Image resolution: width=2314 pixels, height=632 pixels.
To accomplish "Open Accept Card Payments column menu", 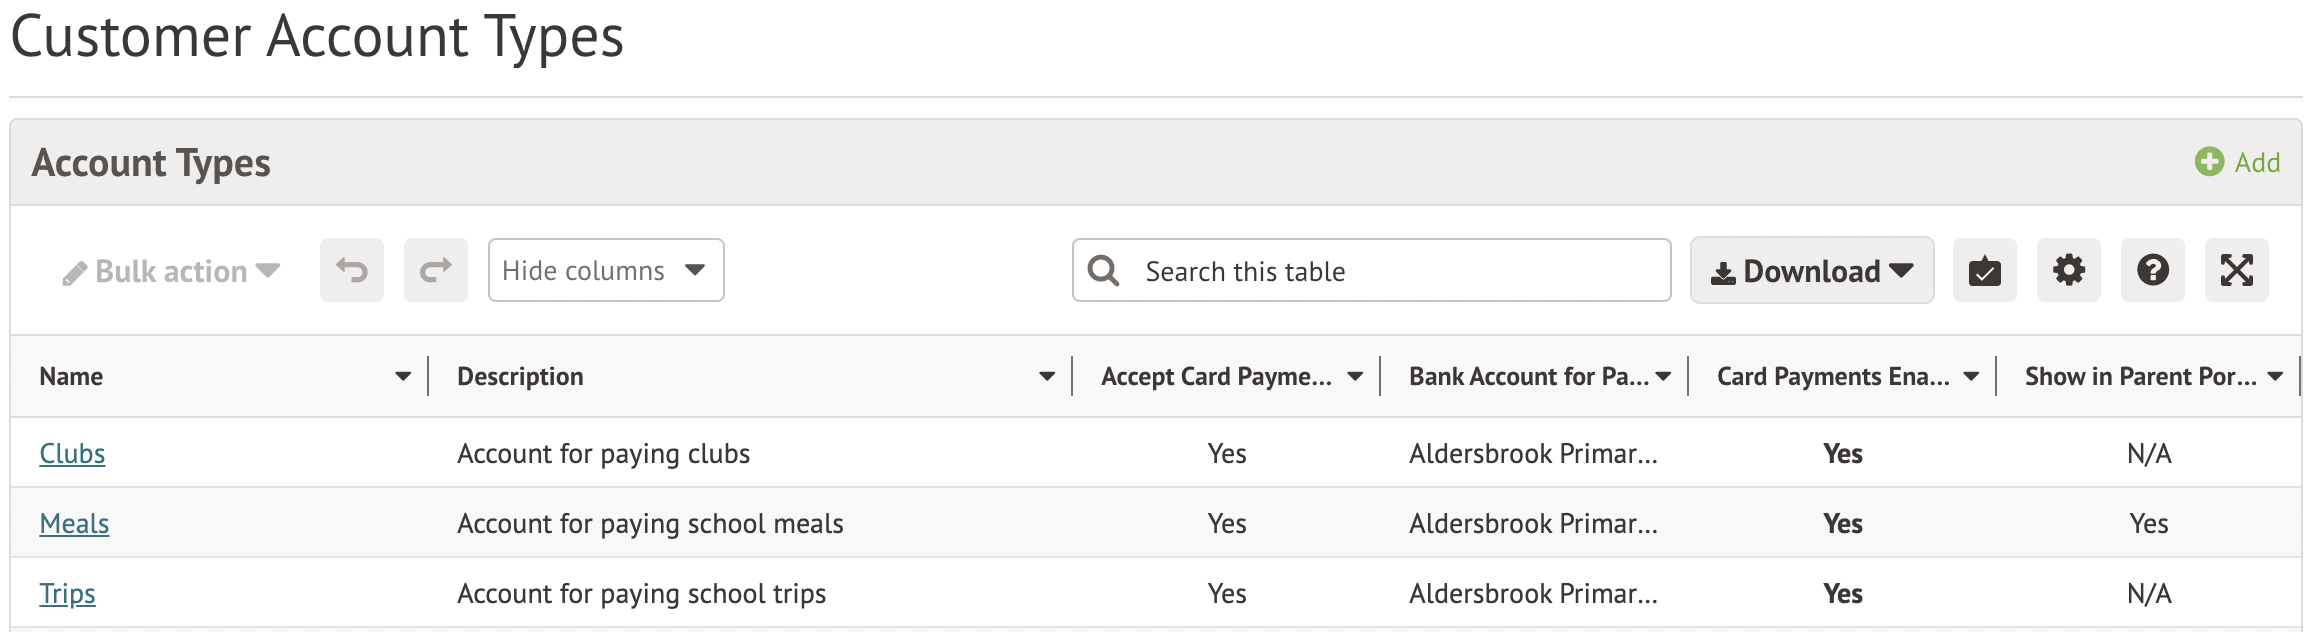I will 1355,377.
